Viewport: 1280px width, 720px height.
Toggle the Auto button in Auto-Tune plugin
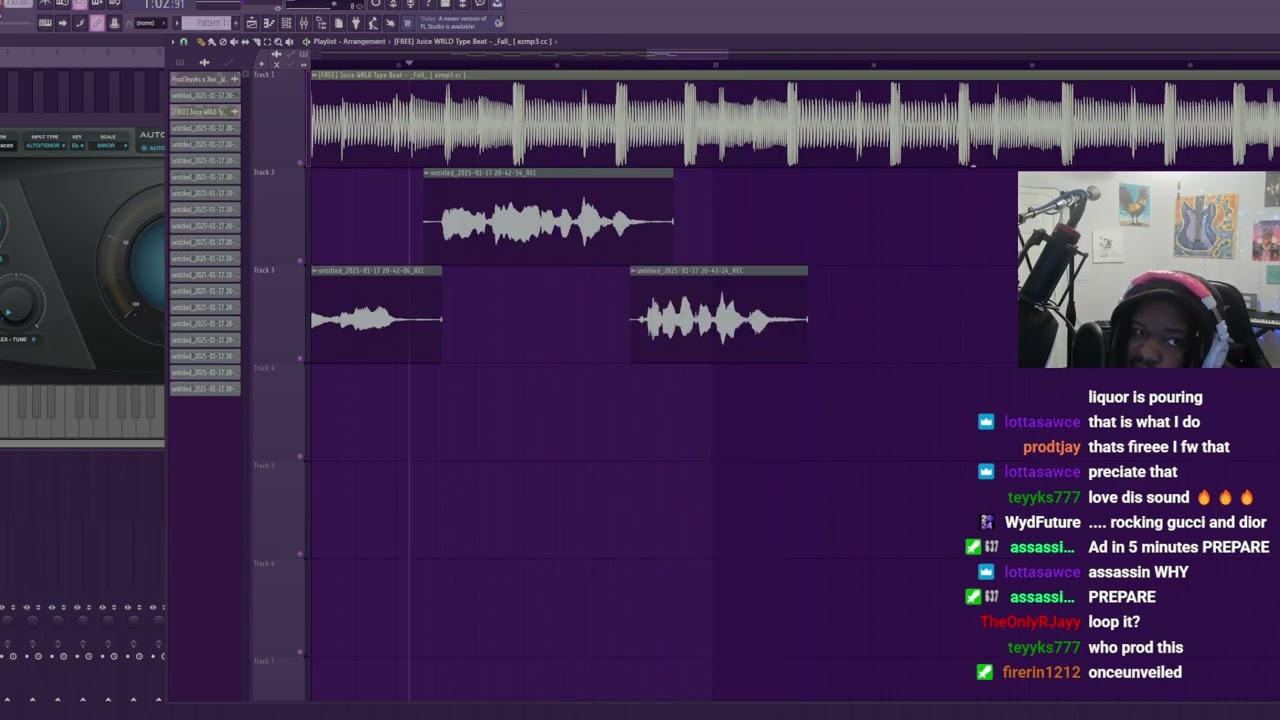[153, 148]
